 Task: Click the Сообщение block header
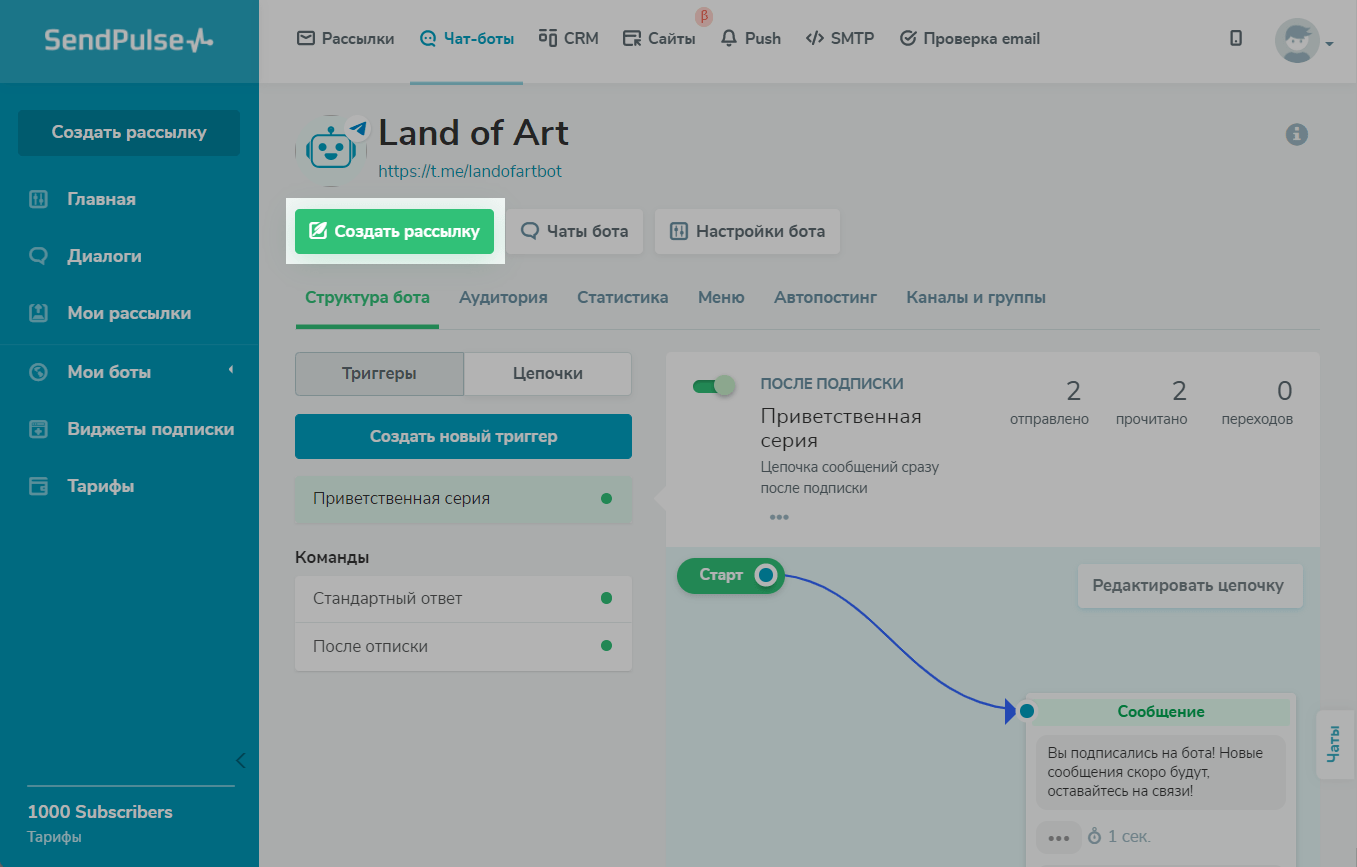pyautogui.click(x=1161, y=712)
